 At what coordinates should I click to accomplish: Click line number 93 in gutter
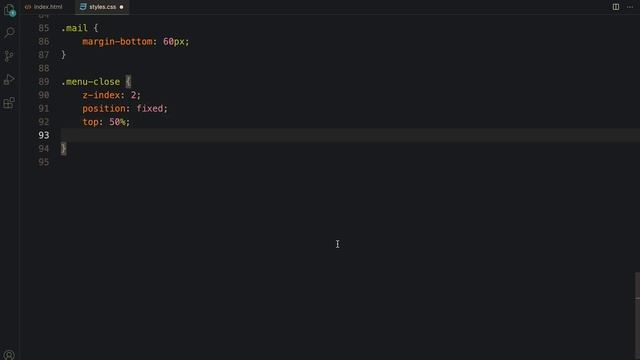[44, 135]
